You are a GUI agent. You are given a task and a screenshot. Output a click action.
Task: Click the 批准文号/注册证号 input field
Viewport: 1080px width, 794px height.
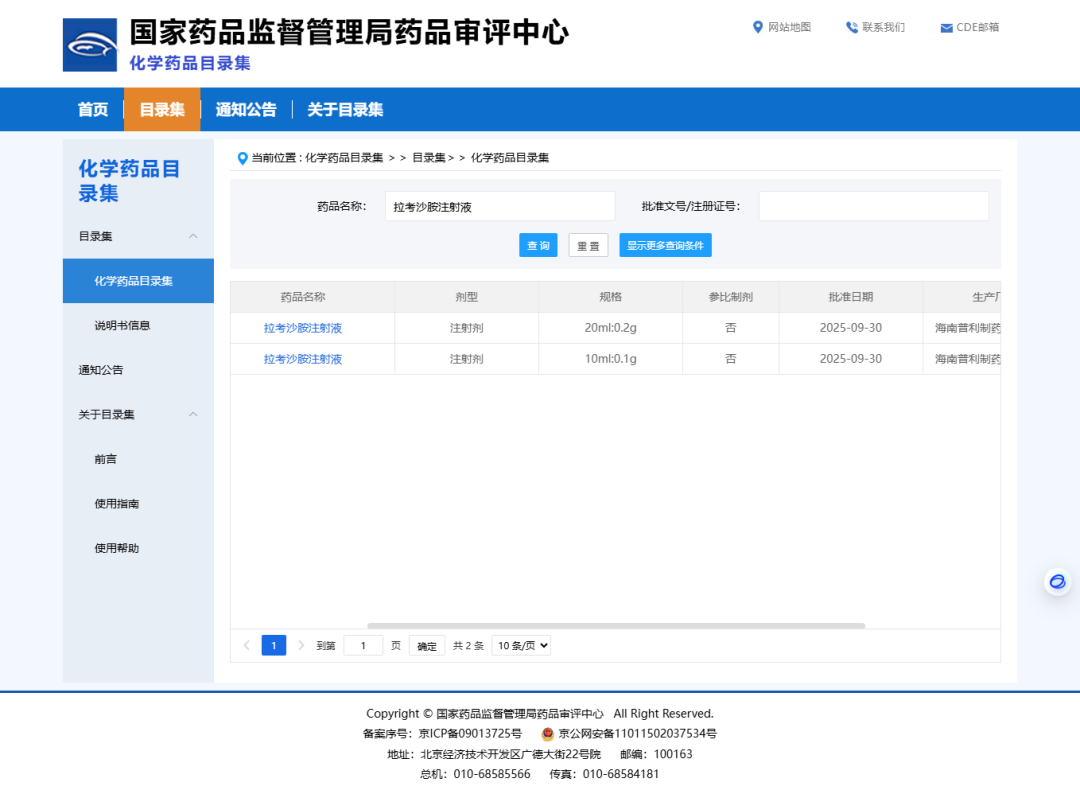(x=873, y=205)
